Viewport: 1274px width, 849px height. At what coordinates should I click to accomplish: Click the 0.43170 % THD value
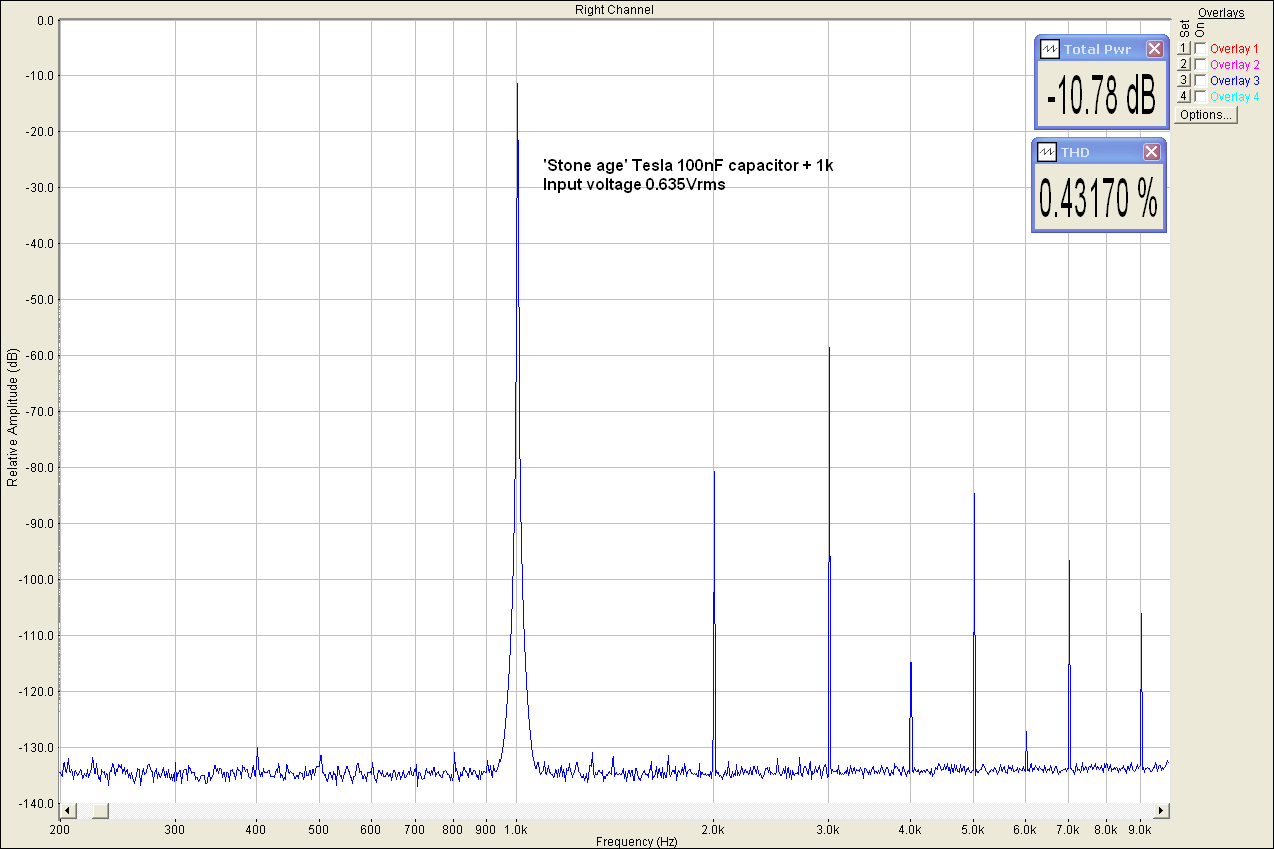click(1098, 198)
